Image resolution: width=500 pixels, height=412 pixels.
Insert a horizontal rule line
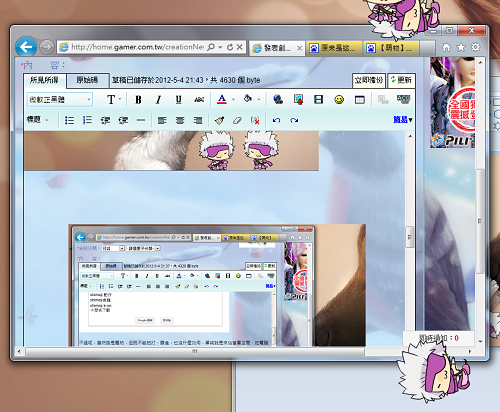[x=141, y=120]
